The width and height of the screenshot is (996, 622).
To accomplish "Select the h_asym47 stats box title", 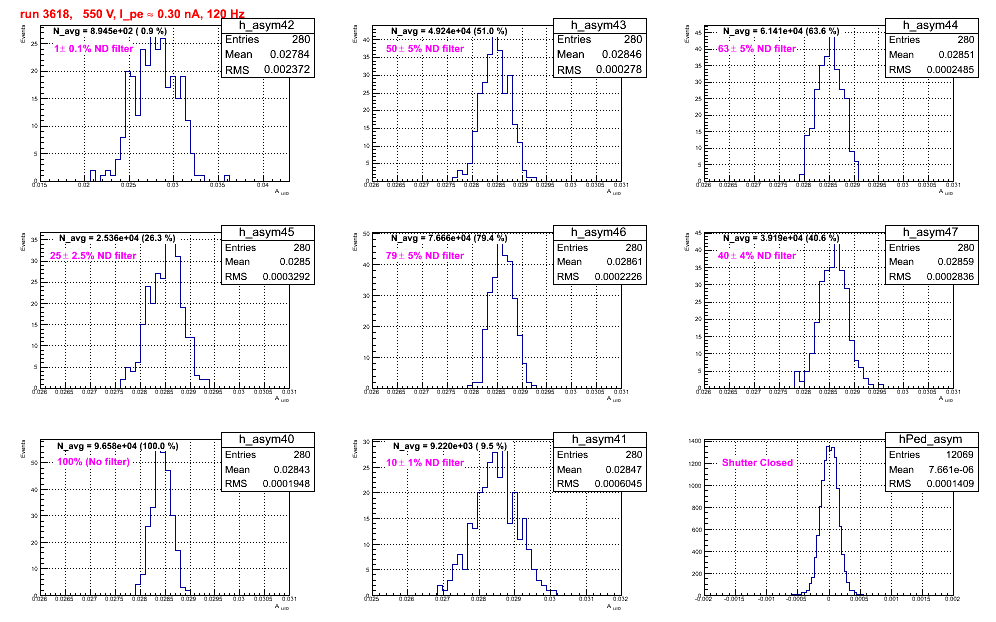I will point(931,232).
